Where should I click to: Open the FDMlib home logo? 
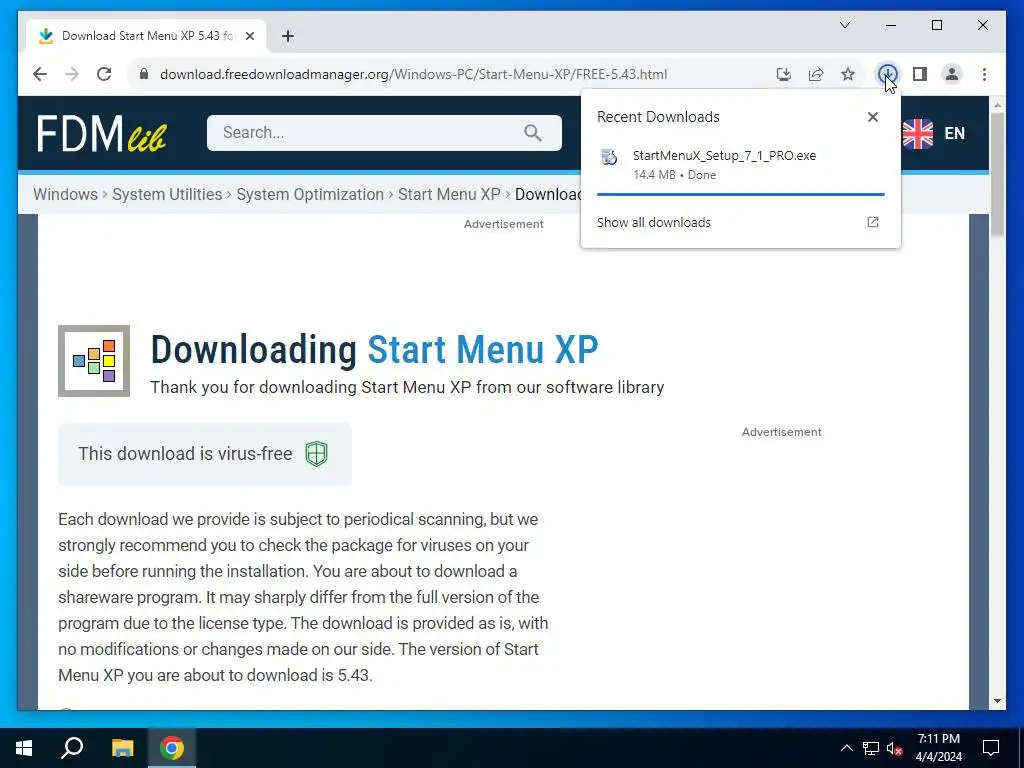(101, 133)
